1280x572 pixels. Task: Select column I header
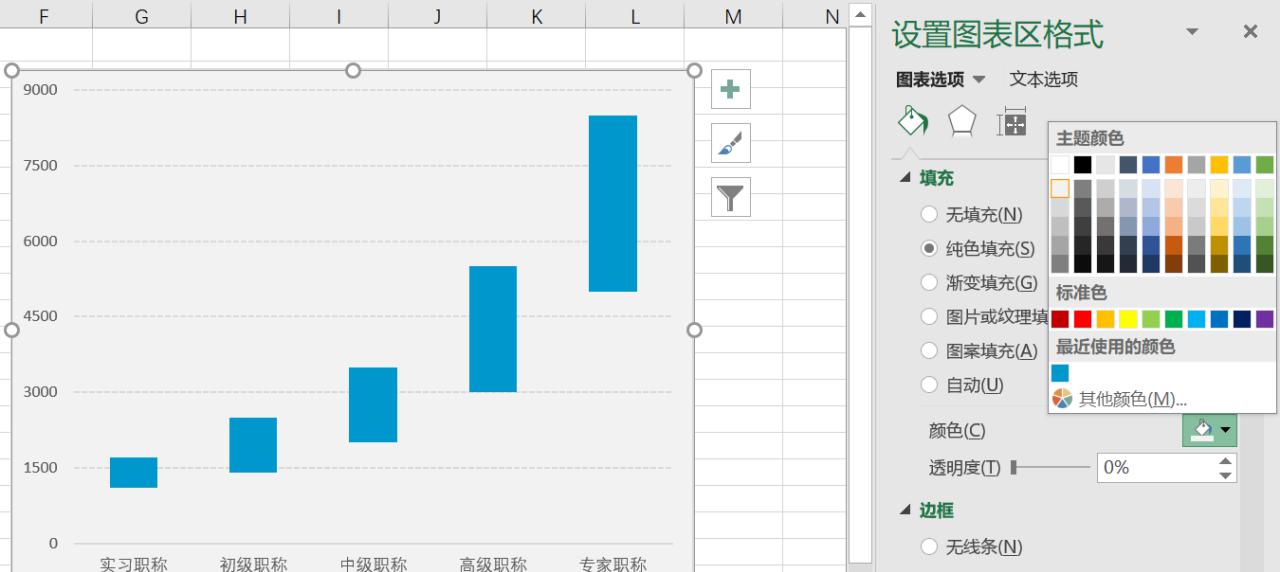tap(339, 14)
